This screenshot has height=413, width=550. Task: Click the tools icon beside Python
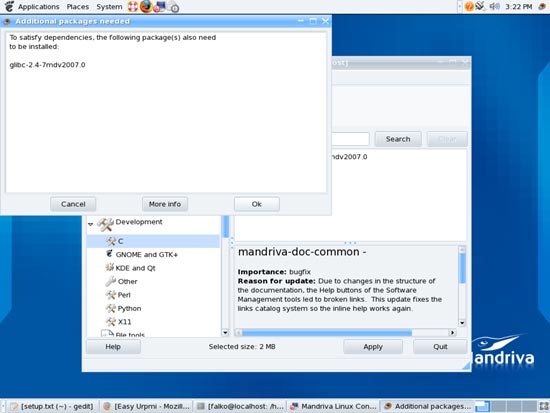[x=110, y=308]
